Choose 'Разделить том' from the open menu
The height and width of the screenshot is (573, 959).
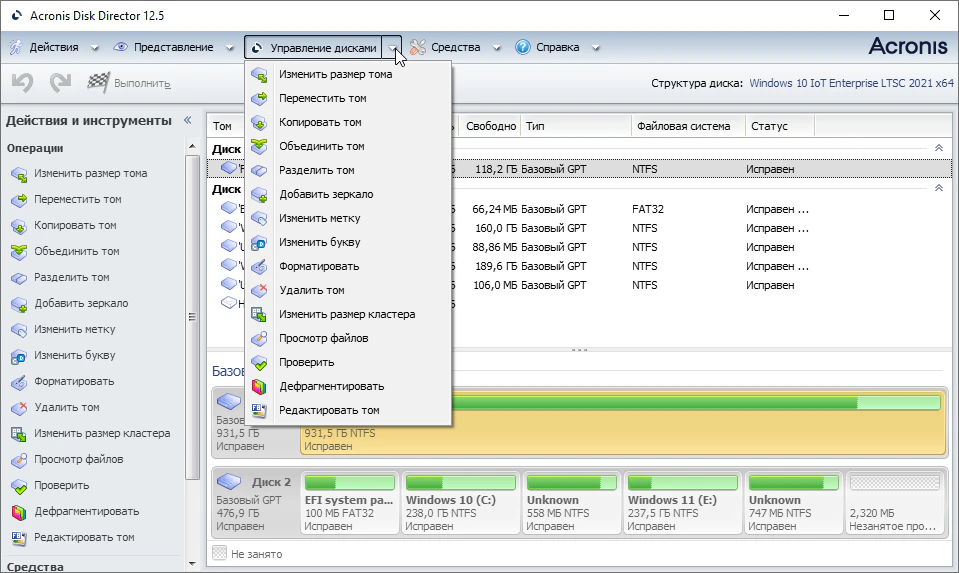pos(316,170)
